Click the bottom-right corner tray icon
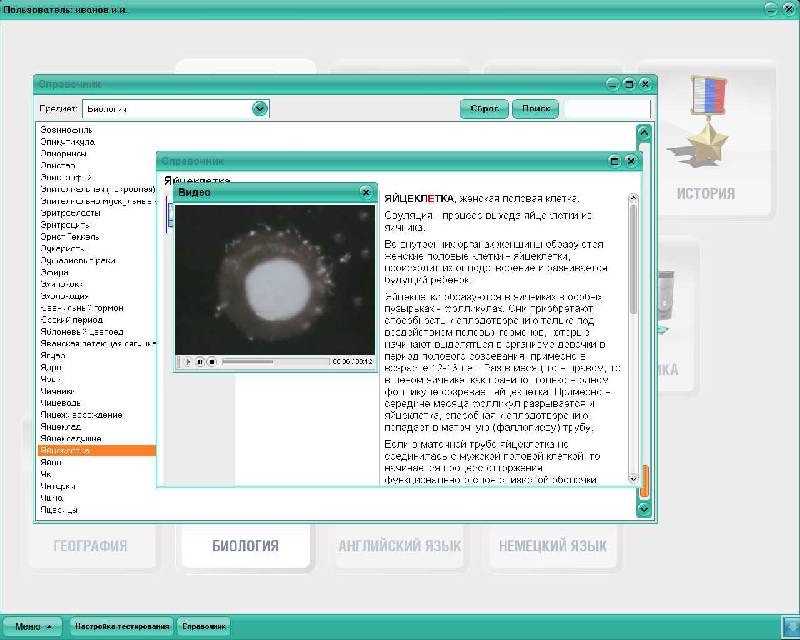 pyautogui.click(x=790, y=628)
